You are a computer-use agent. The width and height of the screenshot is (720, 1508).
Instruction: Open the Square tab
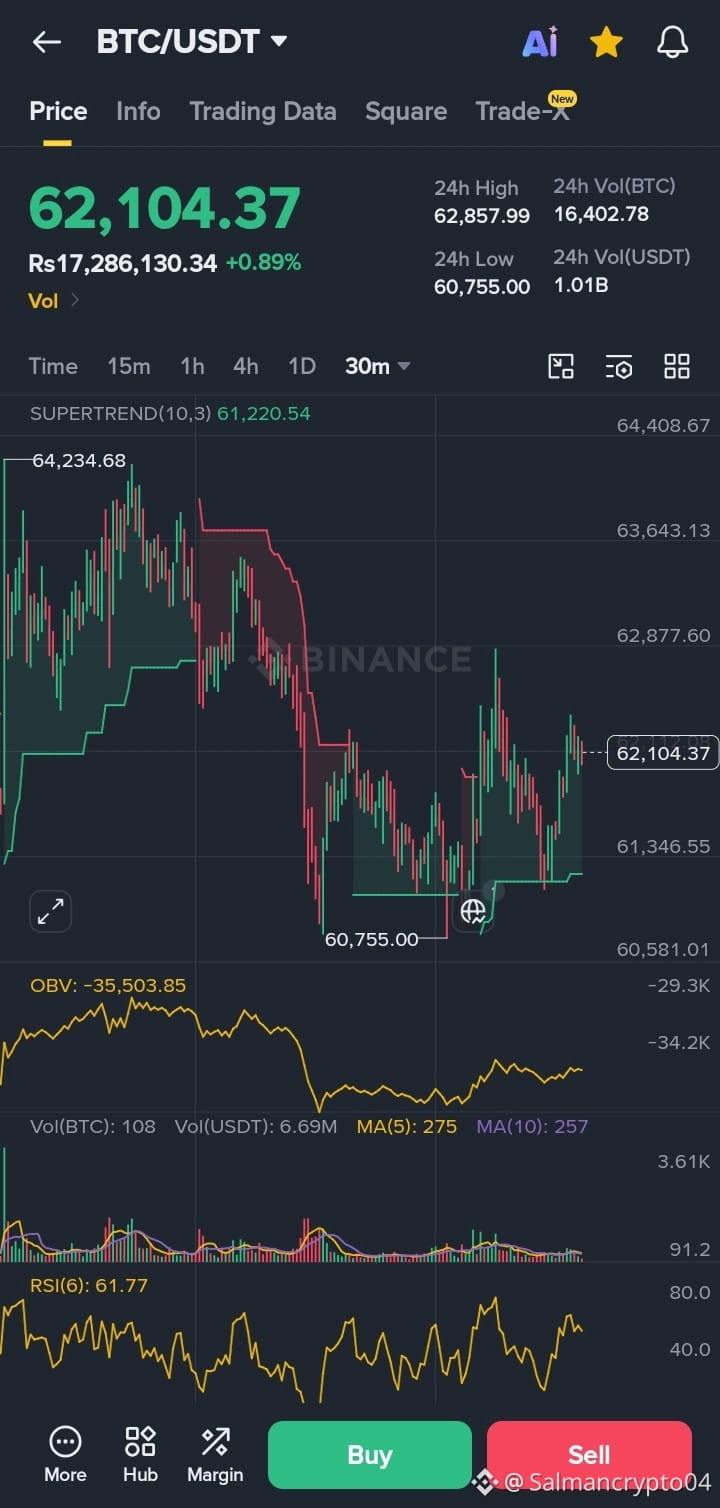406,111
